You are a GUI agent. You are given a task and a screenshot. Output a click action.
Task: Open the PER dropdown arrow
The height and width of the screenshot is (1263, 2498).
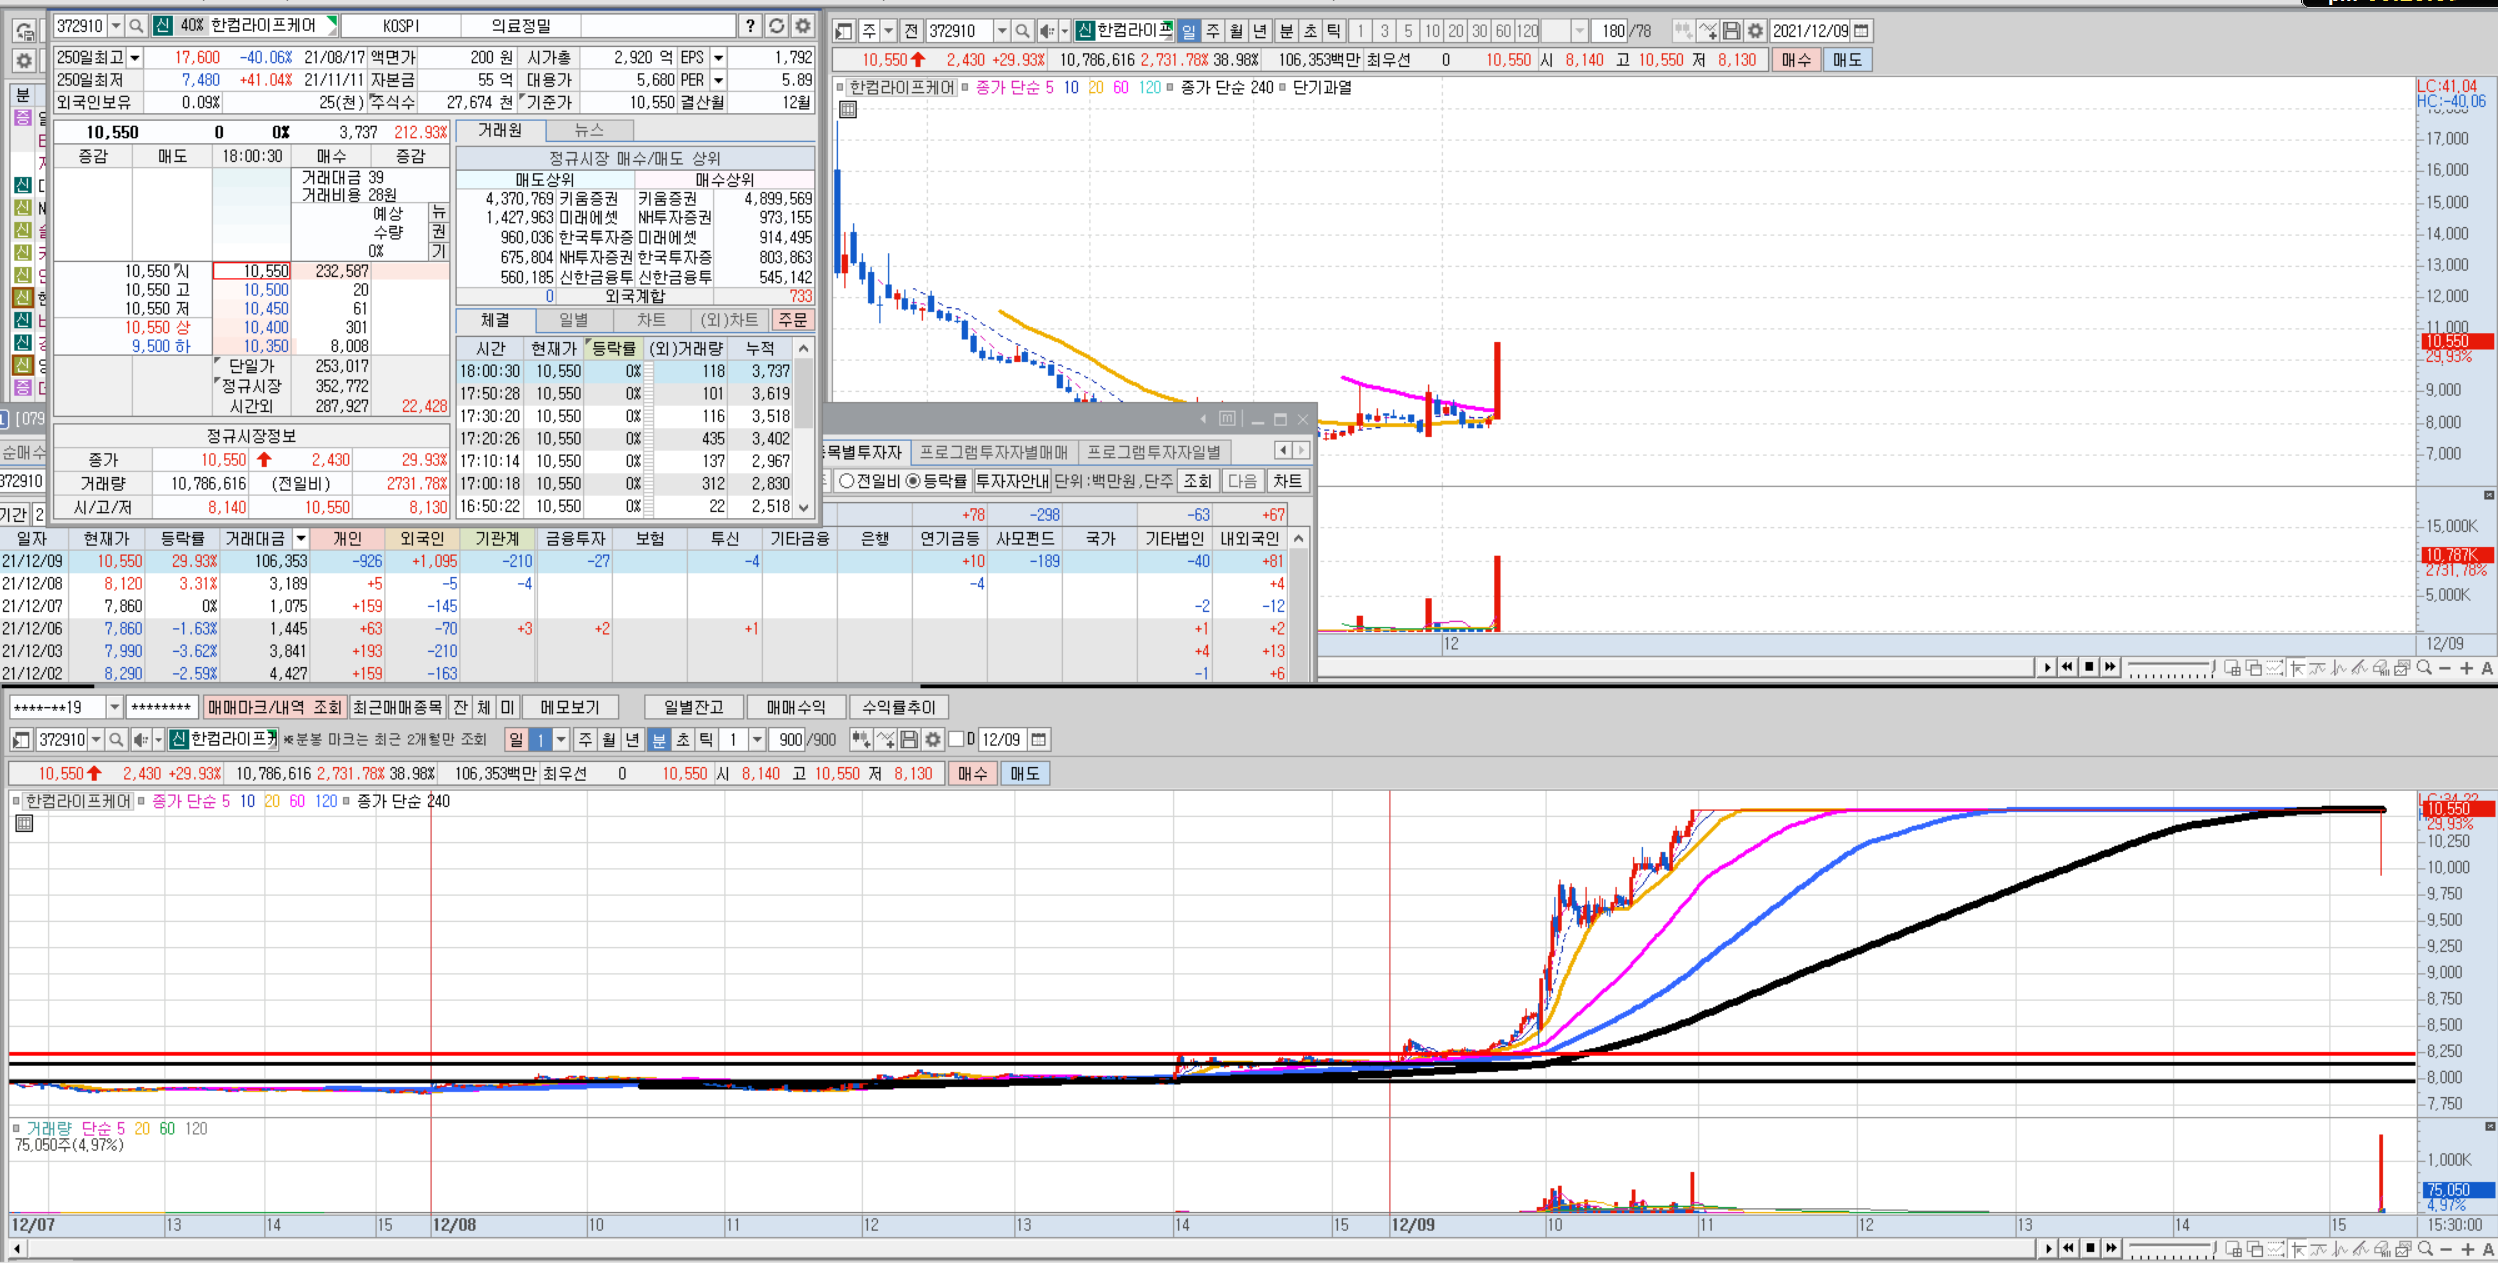[x=718, y=80]
